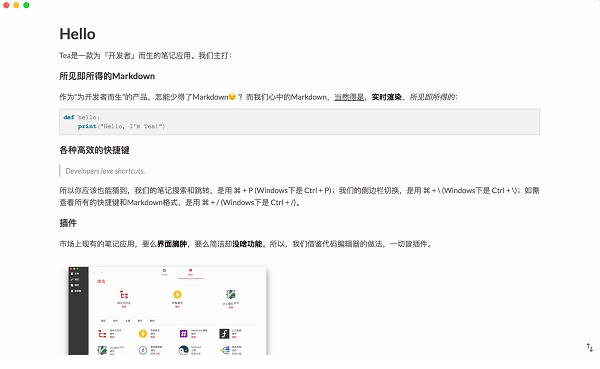Click the "各种高效的快捷键" heading
The image size is (600, 369).
[x=94, y=150]
